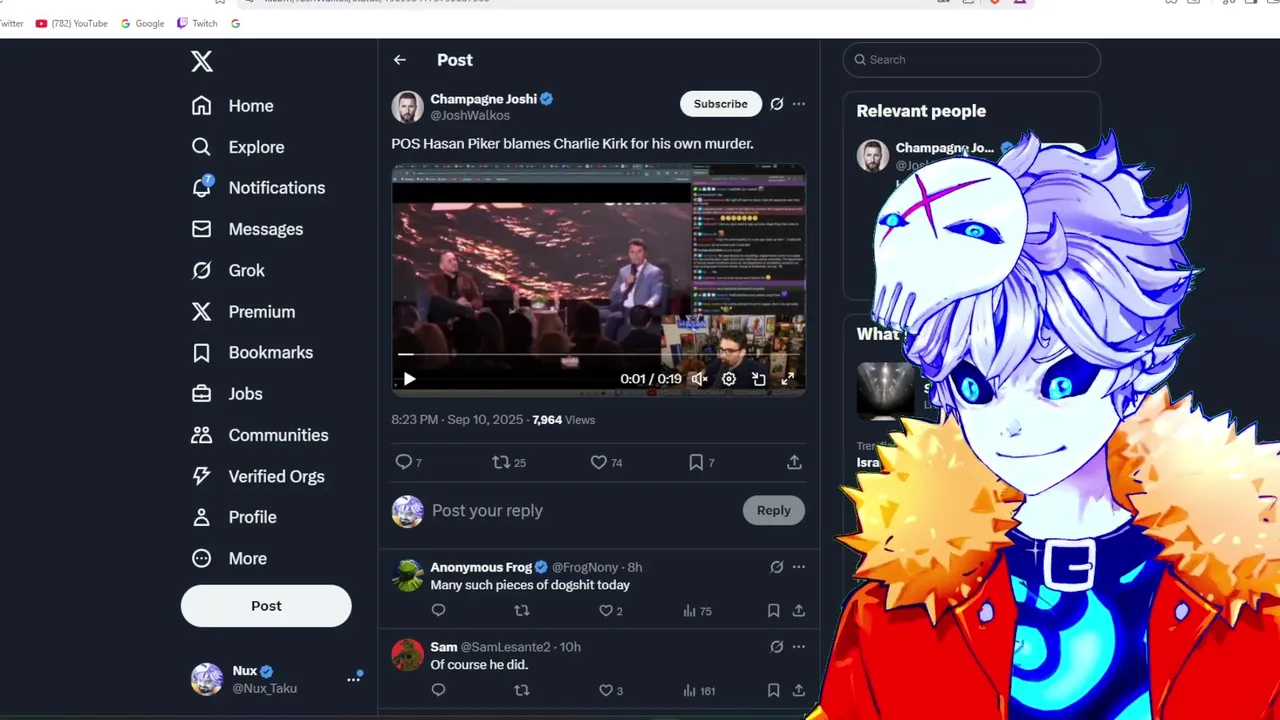Image resolution: width=1280 pixels, height=720 pixels.
Task: Open more options on main post
Action: pos(798,104)
